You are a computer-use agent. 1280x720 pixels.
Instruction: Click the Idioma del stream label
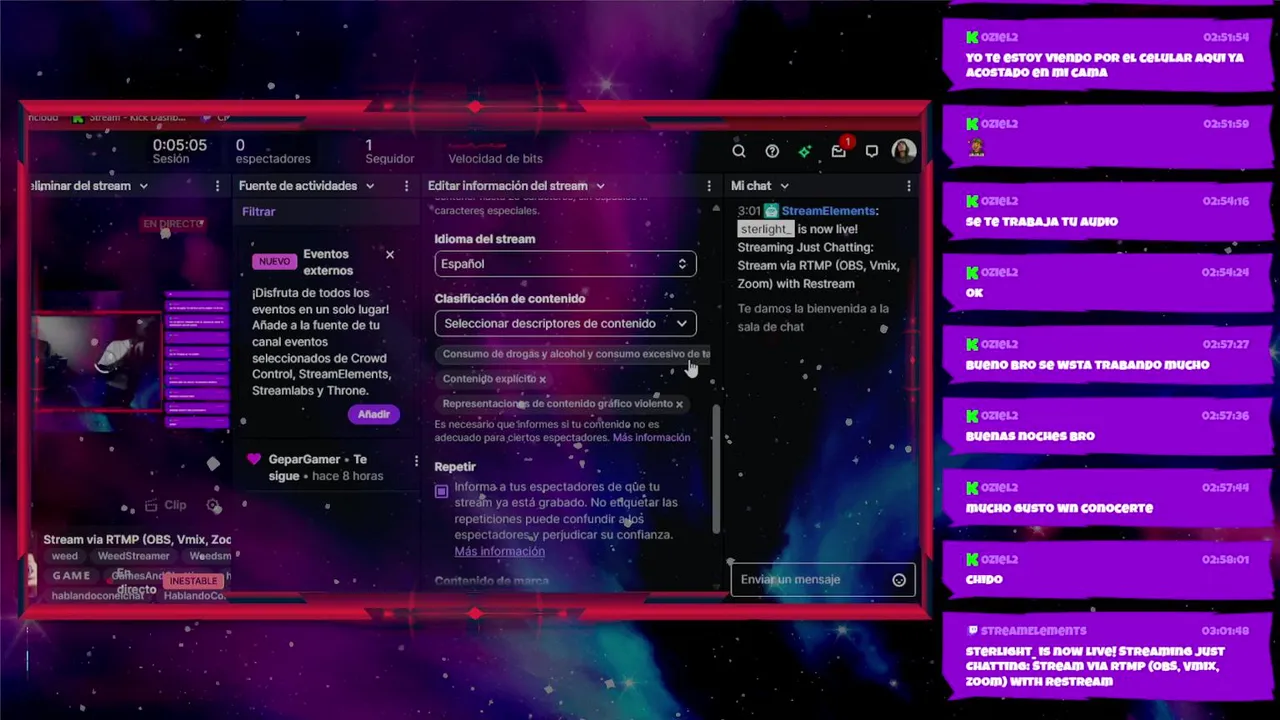tap(485, 239)
